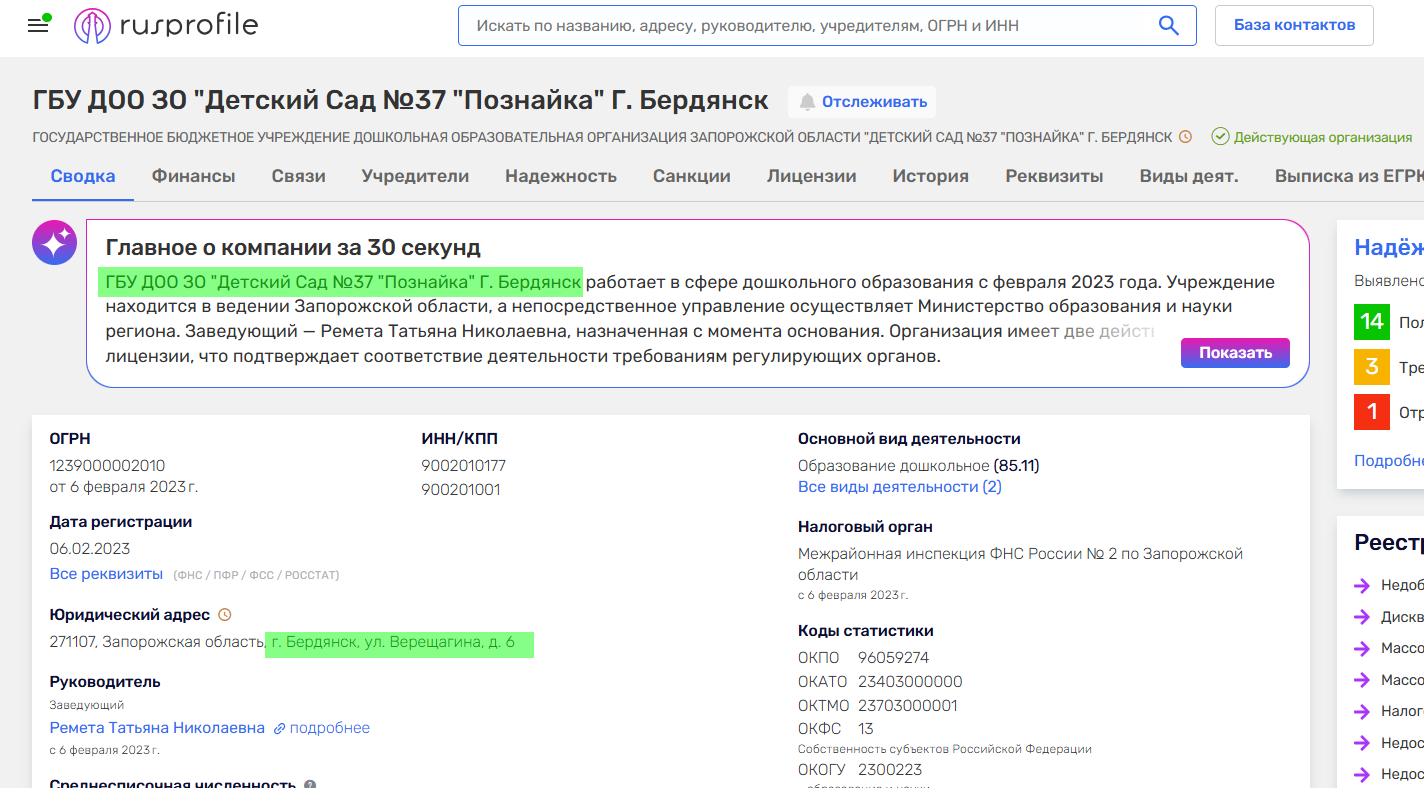Click the search magnifier icon
This screenshot has height=788, width=1424.
point(1168,25)
